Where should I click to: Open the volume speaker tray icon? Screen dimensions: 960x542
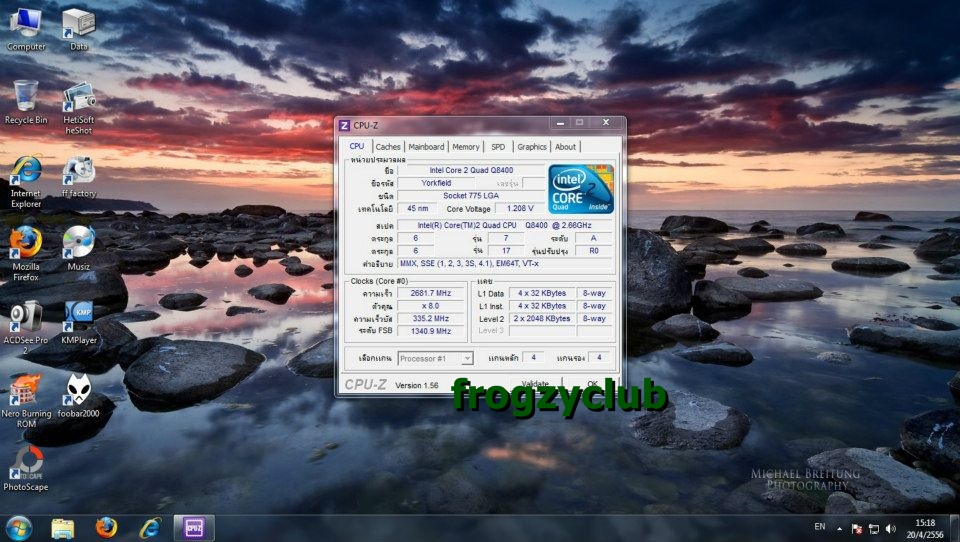click(x=891, y=529)
